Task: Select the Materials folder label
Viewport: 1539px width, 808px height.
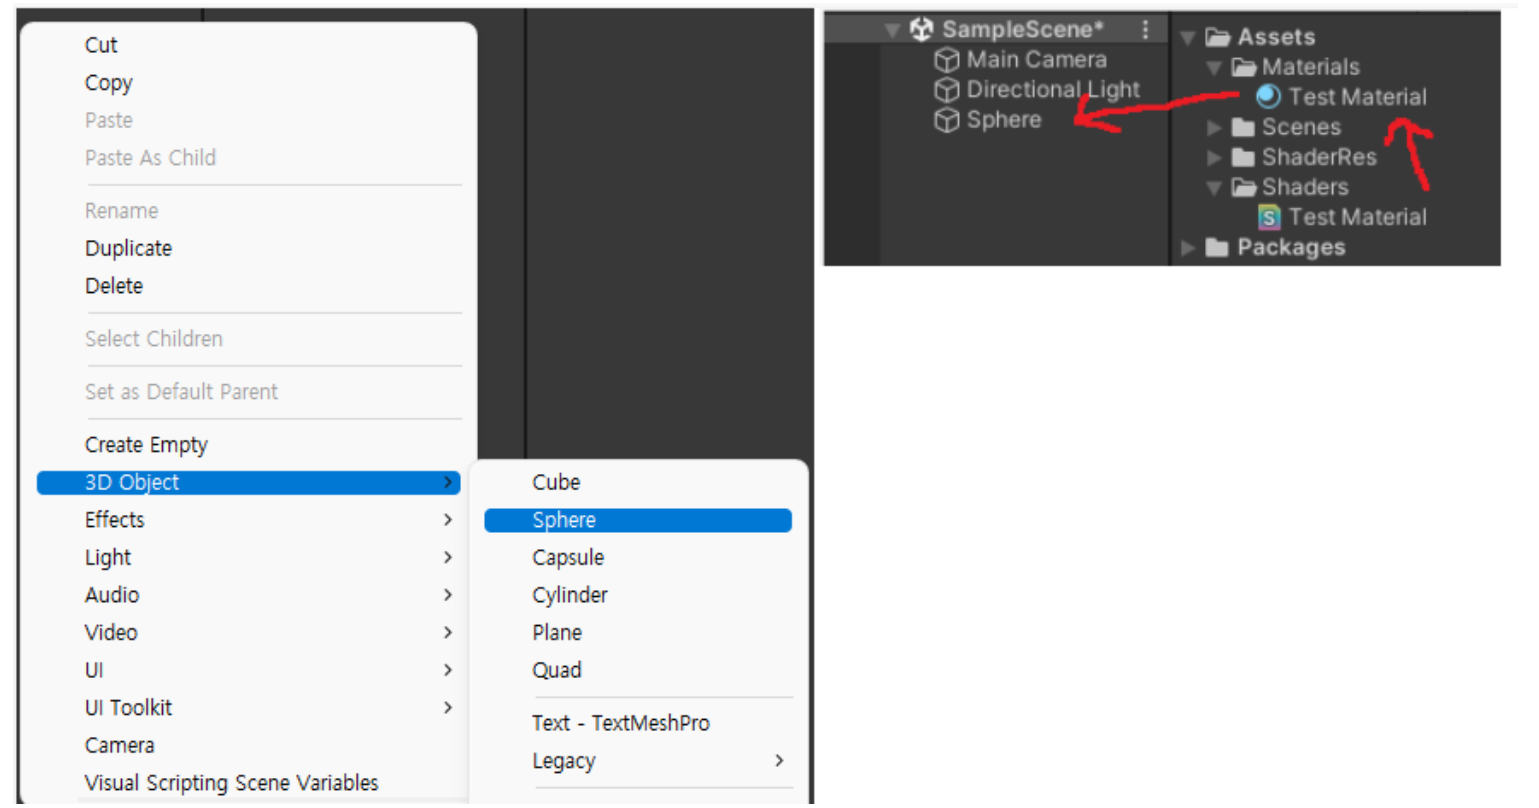Action: (x=1310, y=67)
